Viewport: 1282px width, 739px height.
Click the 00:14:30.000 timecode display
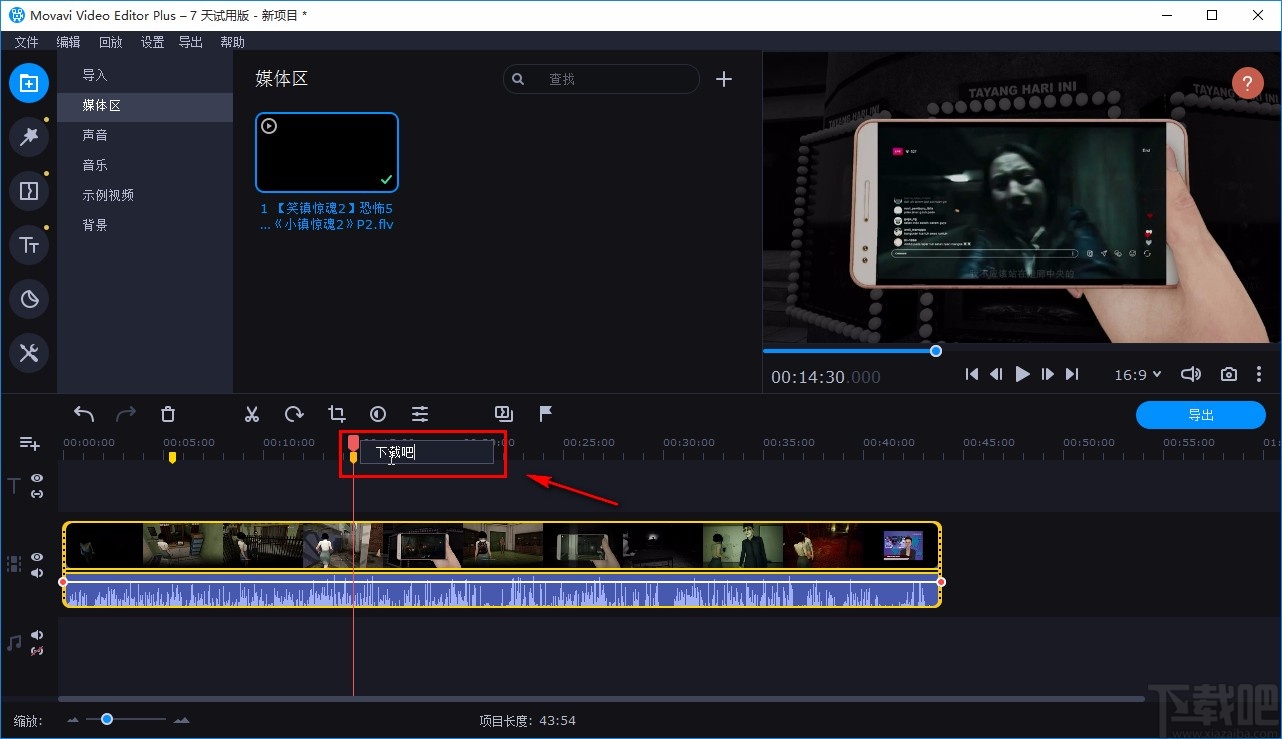pos(826,377)
